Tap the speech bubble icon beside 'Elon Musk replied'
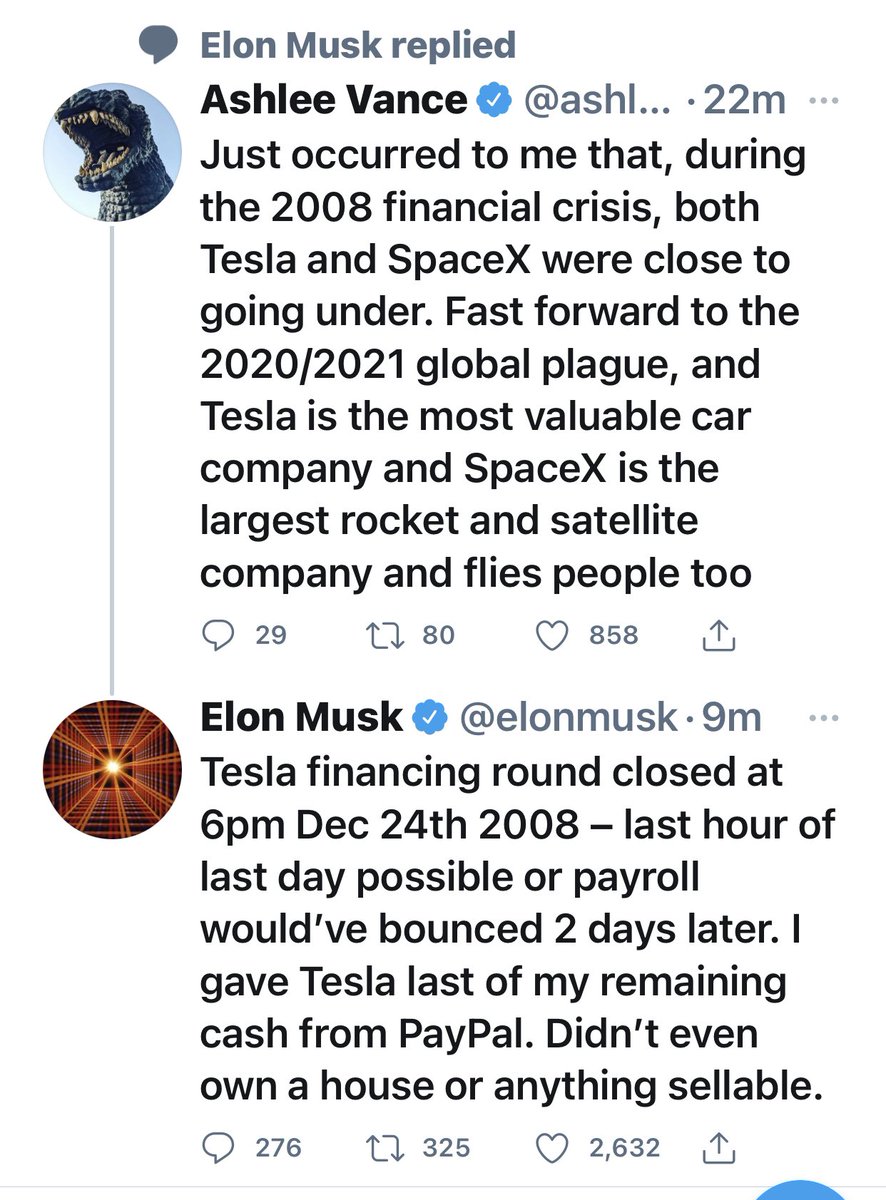 point(157,44)
